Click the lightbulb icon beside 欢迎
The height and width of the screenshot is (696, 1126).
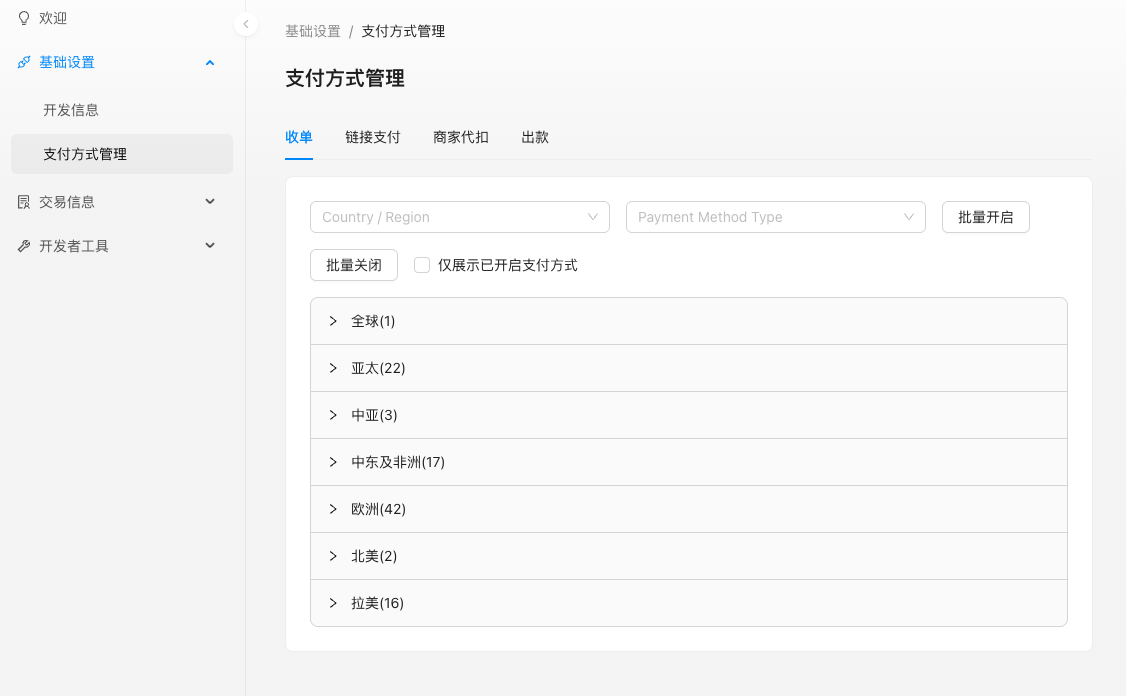(x=24, y=18)
